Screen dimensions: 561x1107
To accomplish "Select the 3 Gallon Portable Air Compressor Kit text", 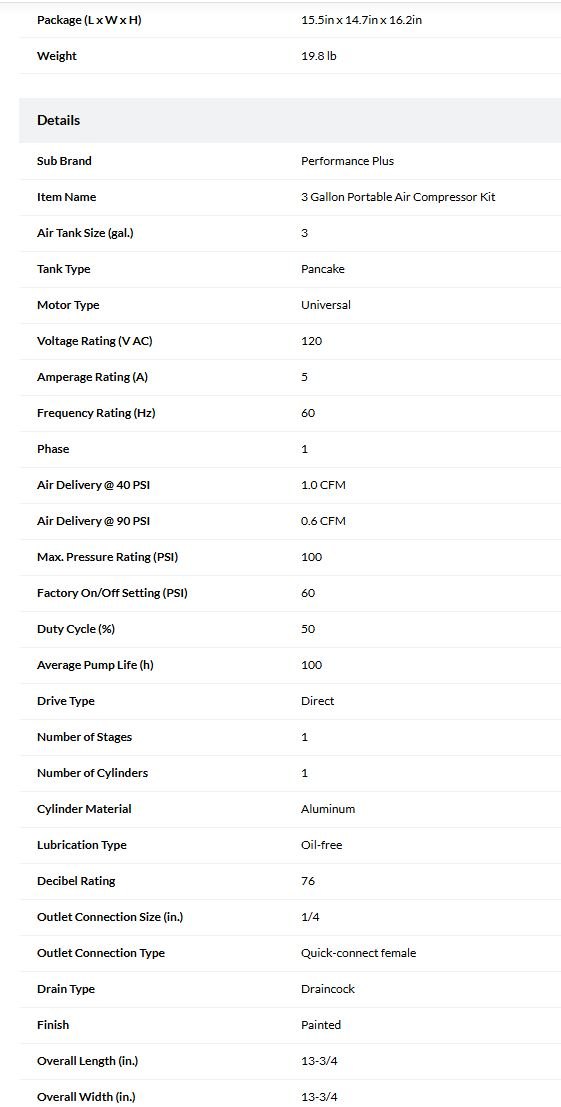I will pos(398,197).
